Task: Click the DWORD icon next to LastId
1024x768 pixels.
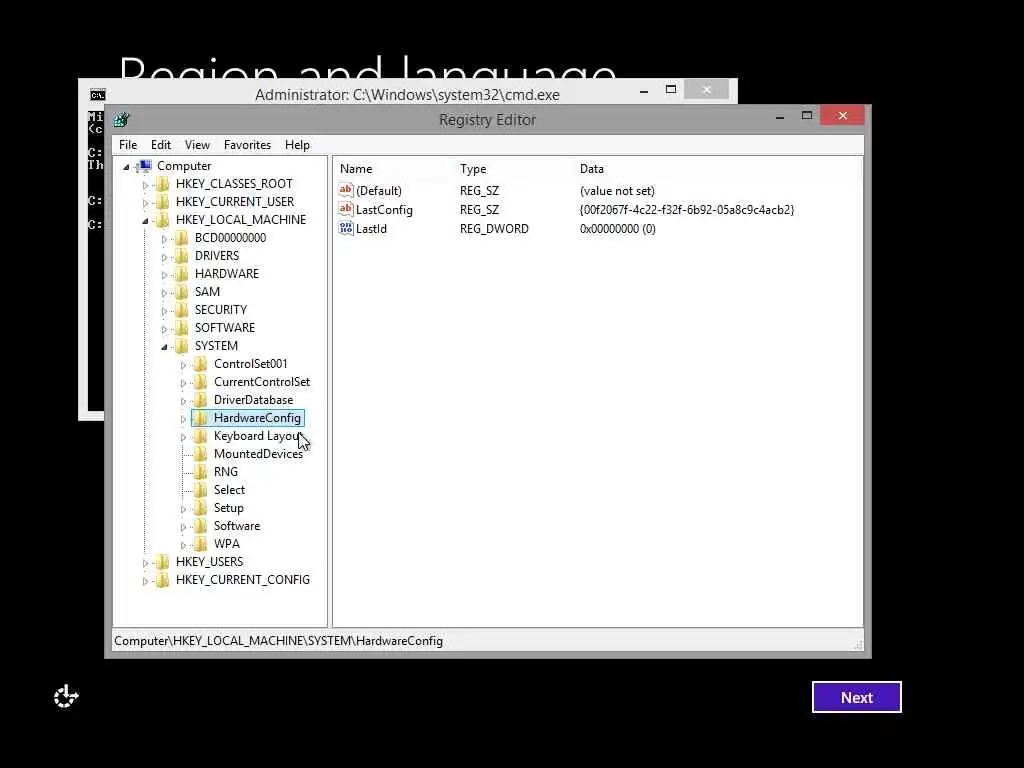Action: (x=345, y=228)
